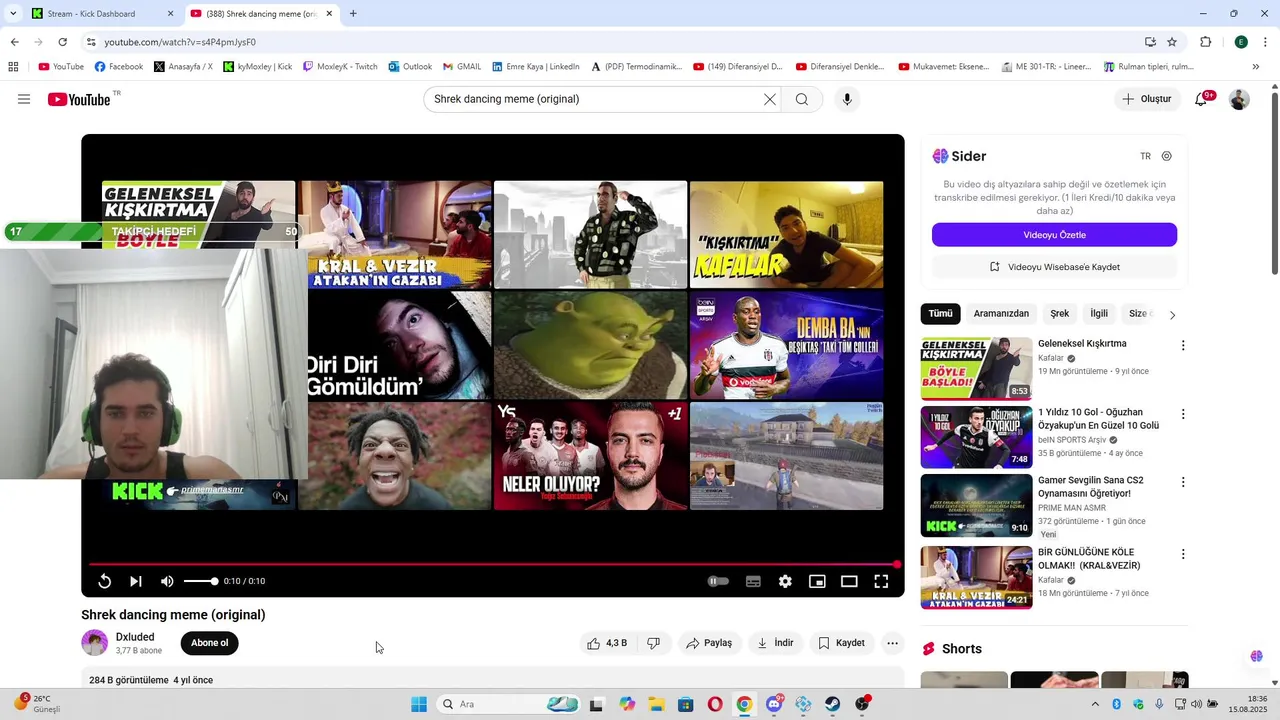
Task: Click the Videoyu Özetle button in Sider
Action: [x=1054, y=235]
